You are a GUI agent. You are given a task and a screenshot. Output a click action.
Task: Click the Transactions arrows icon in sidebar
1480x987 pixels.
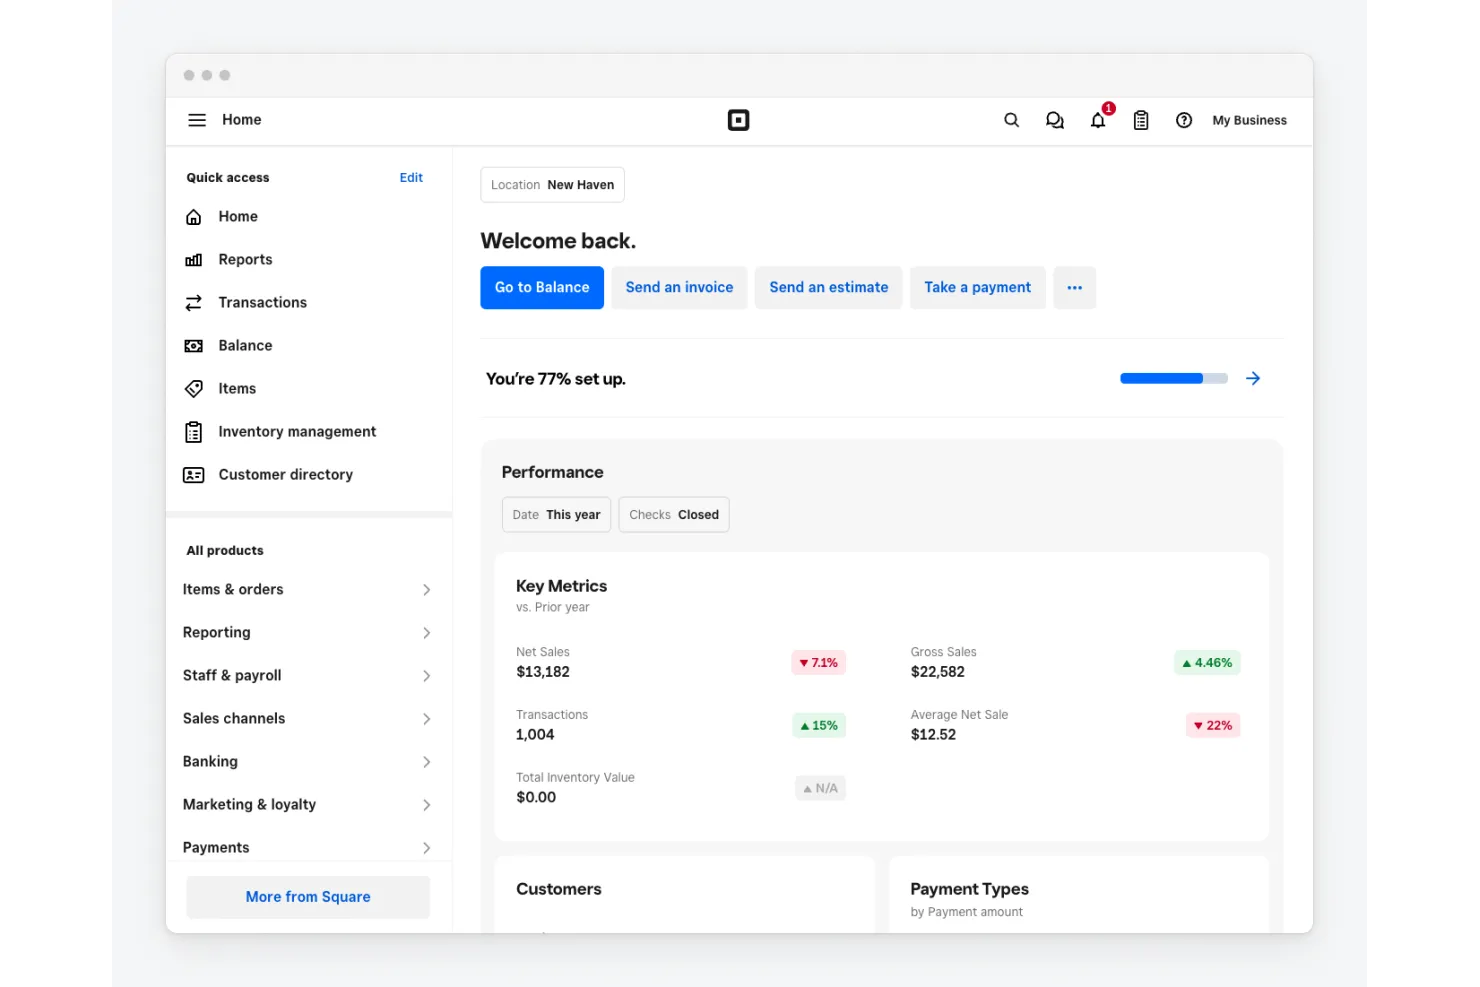pyautogui.click(x=194, y=302)
